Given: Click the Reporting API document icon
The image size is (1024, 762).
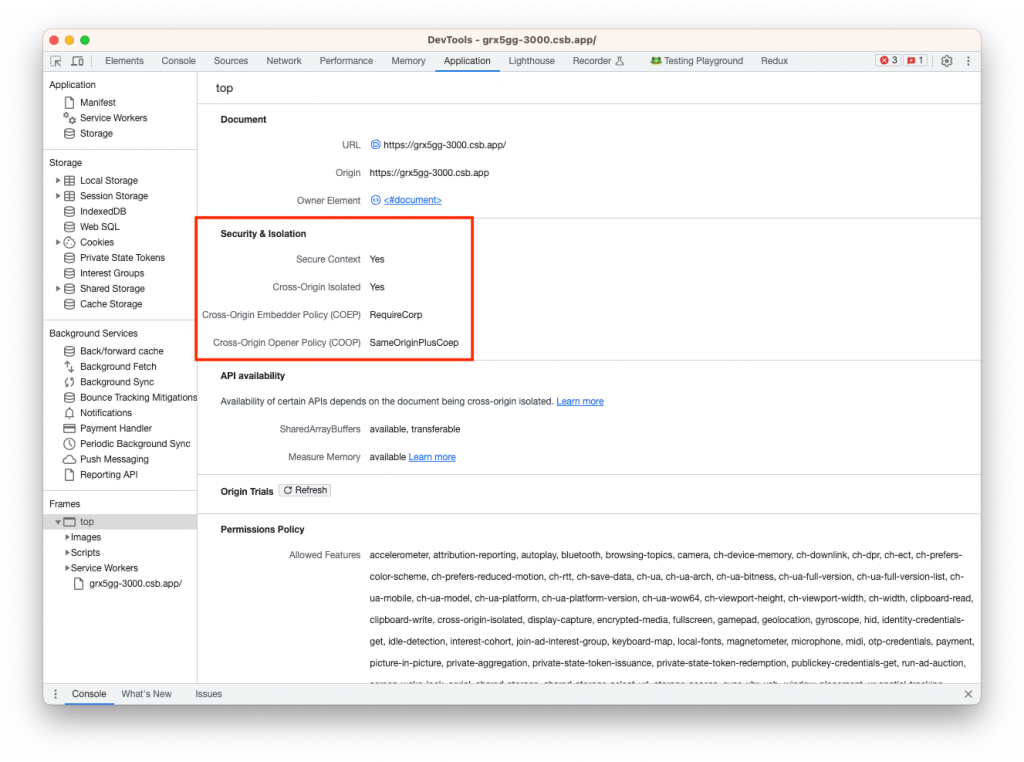Looking at the screenshot, I should coord(69,475).
